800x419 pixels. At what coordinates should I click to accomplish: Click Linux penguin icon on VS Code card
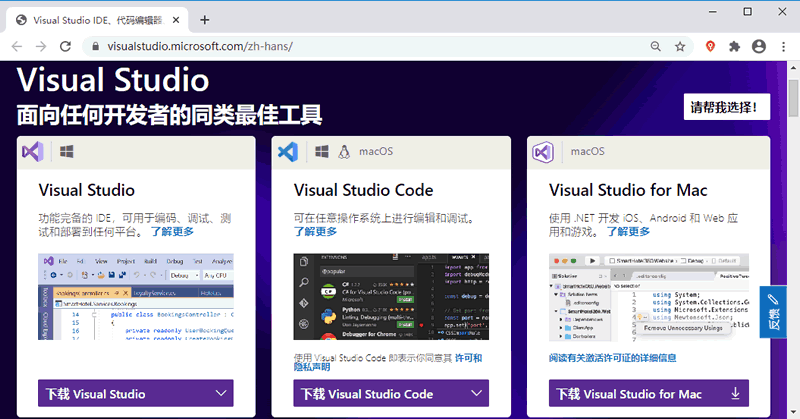(x=344, y=152)
